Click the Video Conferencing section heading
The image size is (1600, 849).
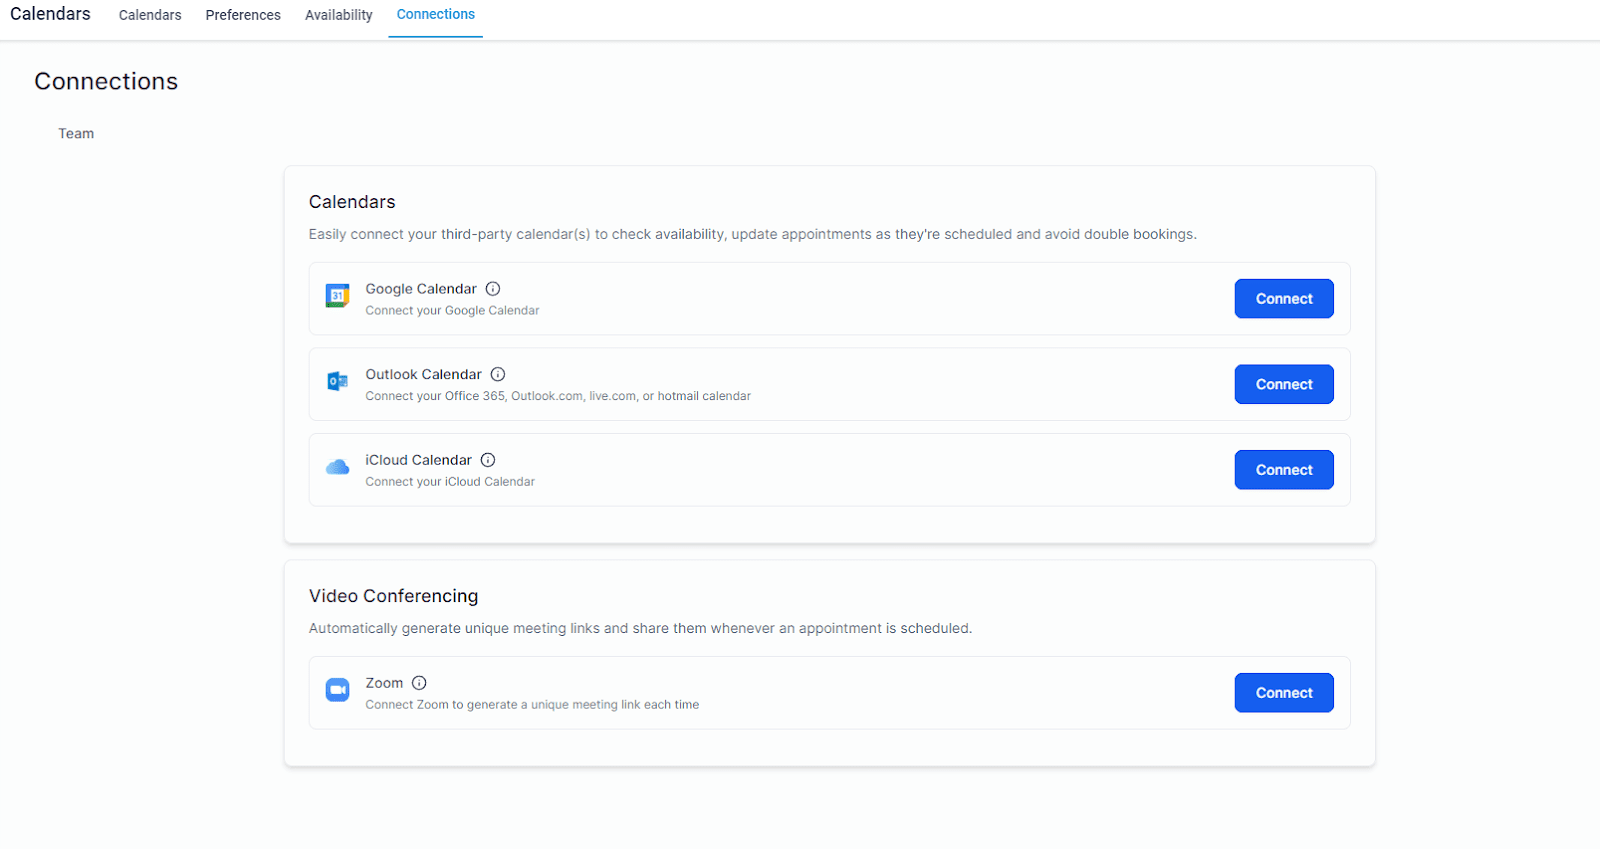[393, 596]
